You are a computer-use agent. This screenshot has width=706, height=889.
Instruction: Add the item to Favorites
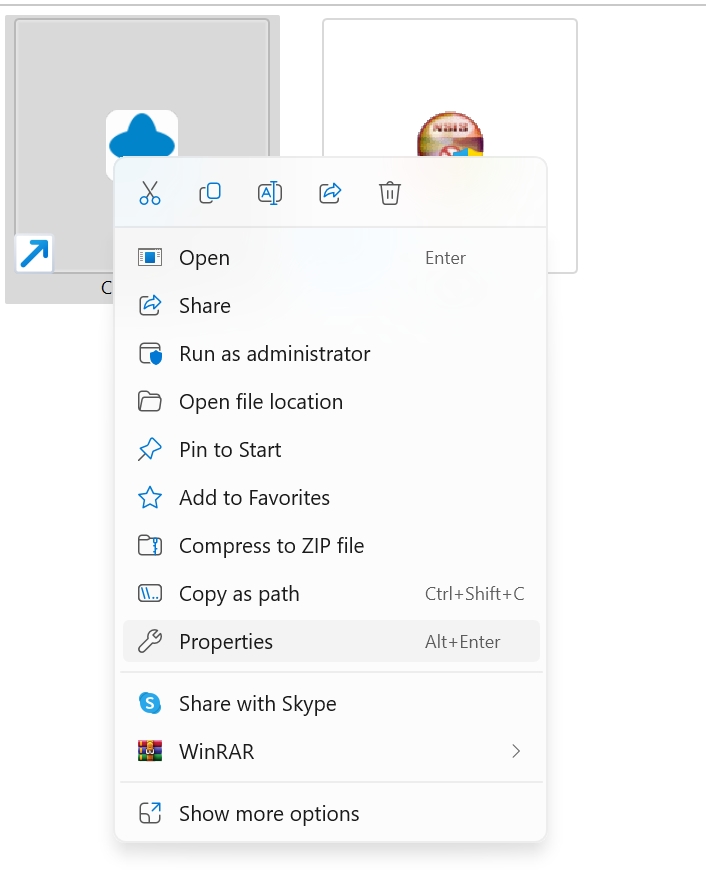pos(254,498)
